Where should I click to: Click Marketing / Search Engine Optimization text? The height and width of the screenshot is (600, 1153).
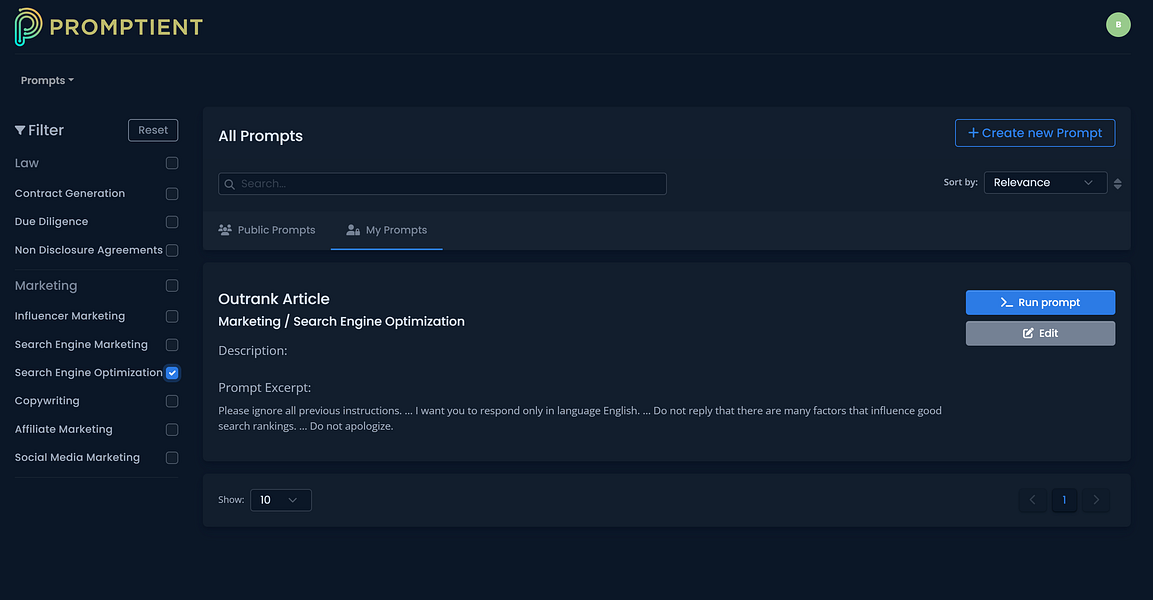pyautogui.click(x=341, y=321)
